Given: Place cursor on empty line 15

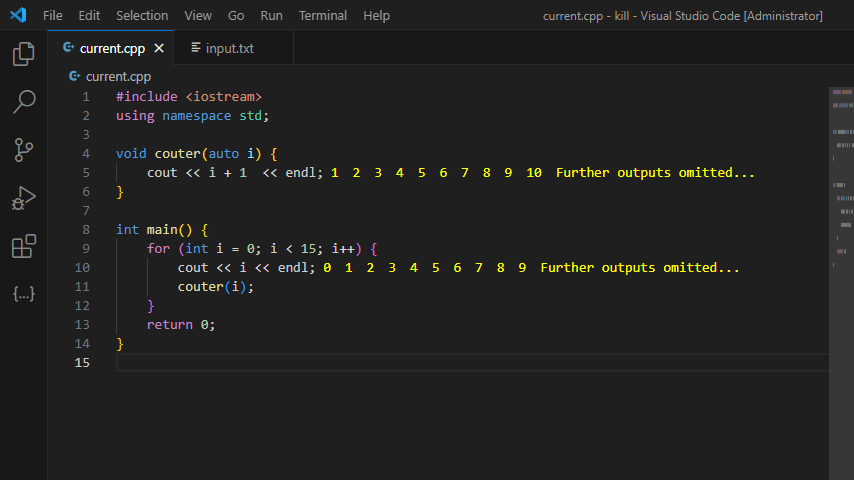Looking at the screenshot, I should (472, 362).
